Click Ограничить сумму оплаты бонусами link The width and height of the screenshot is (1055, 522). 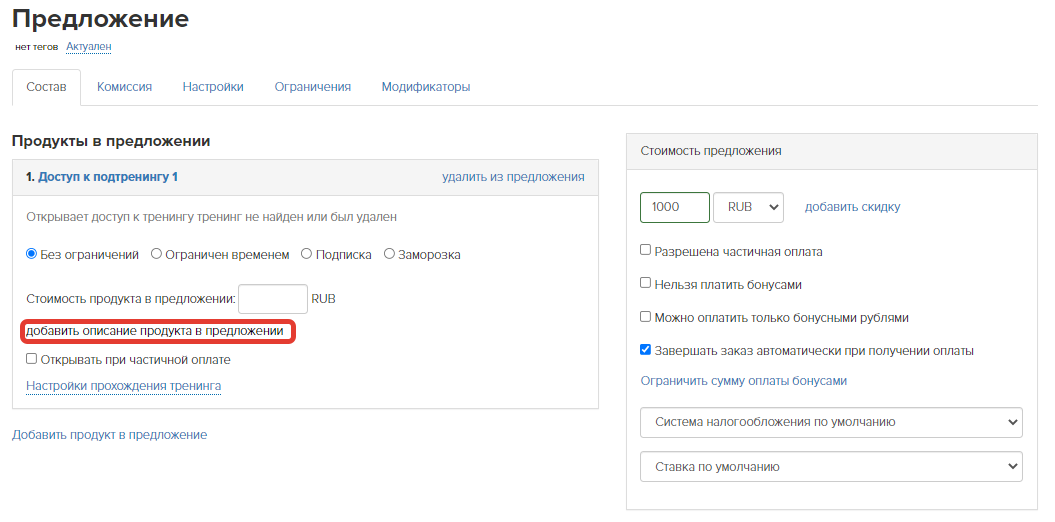pos(743,381)
